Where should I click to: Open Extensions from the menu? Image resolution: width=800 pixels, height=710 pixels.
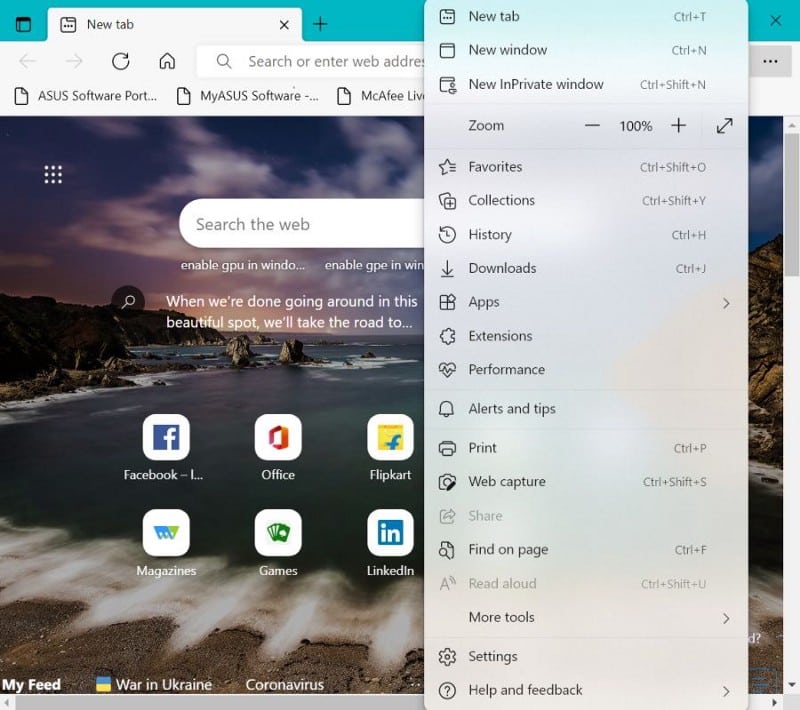point(586,336)
